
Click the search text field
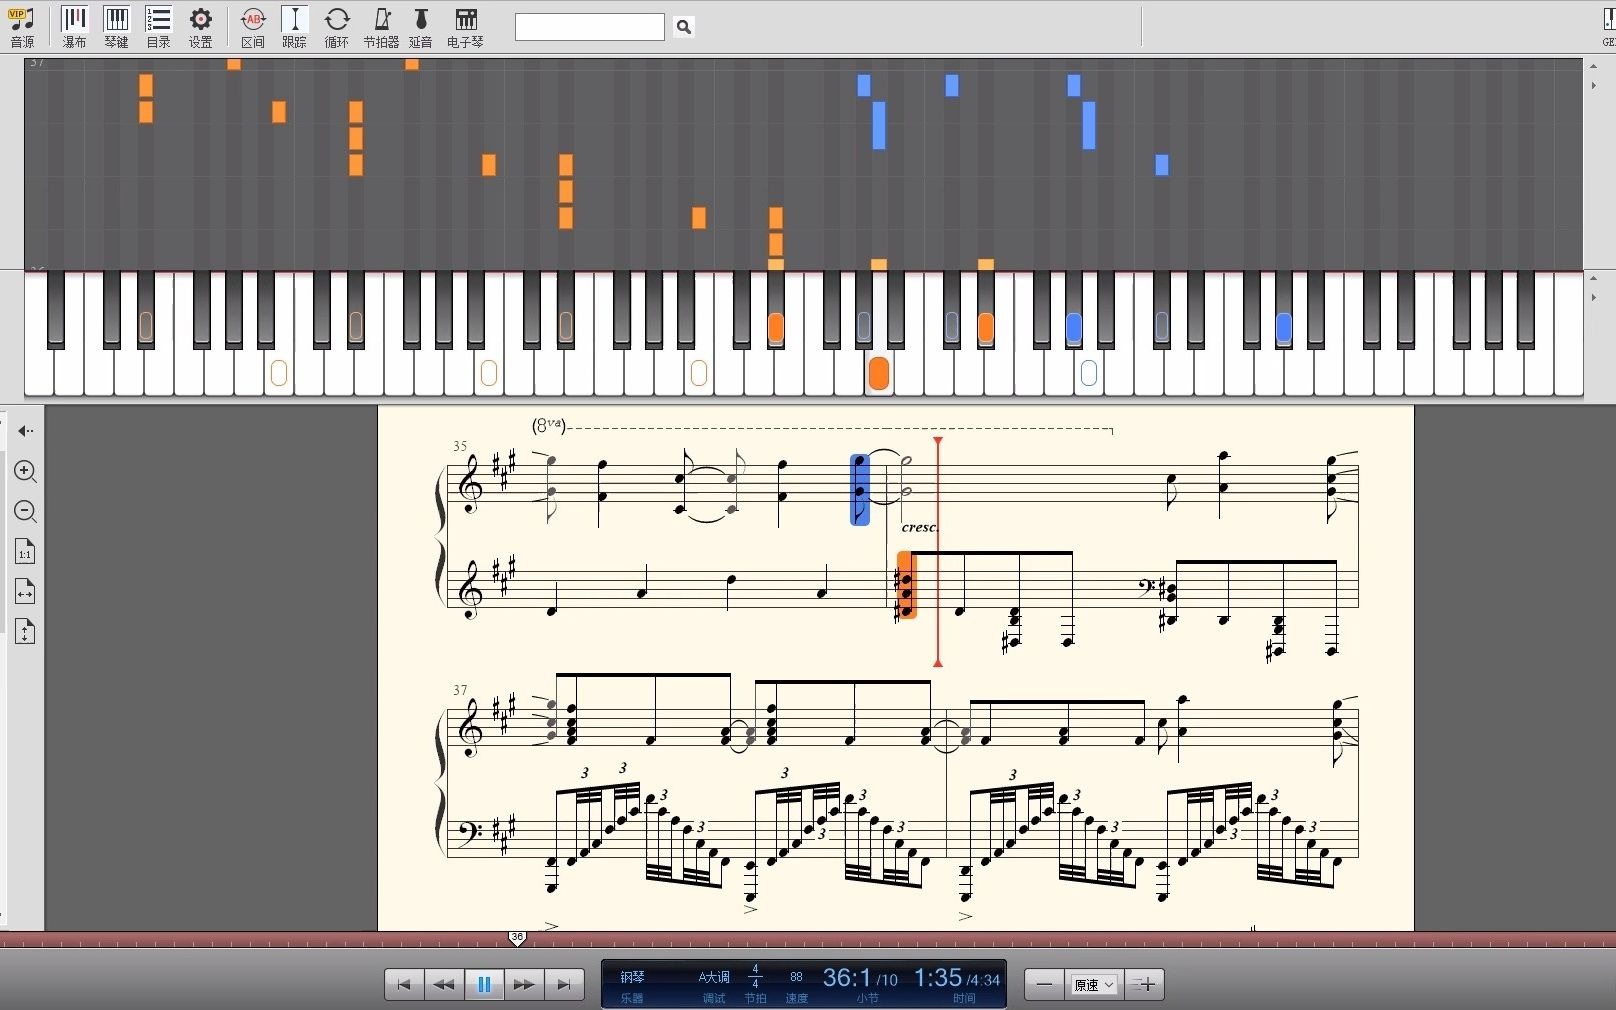click(589, 27)
